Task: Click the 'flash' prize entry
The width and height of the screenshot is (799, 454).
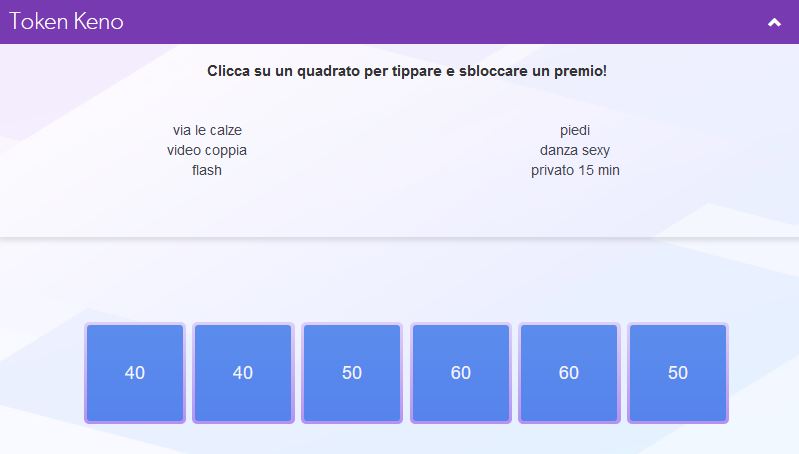Action: (207, 170)
